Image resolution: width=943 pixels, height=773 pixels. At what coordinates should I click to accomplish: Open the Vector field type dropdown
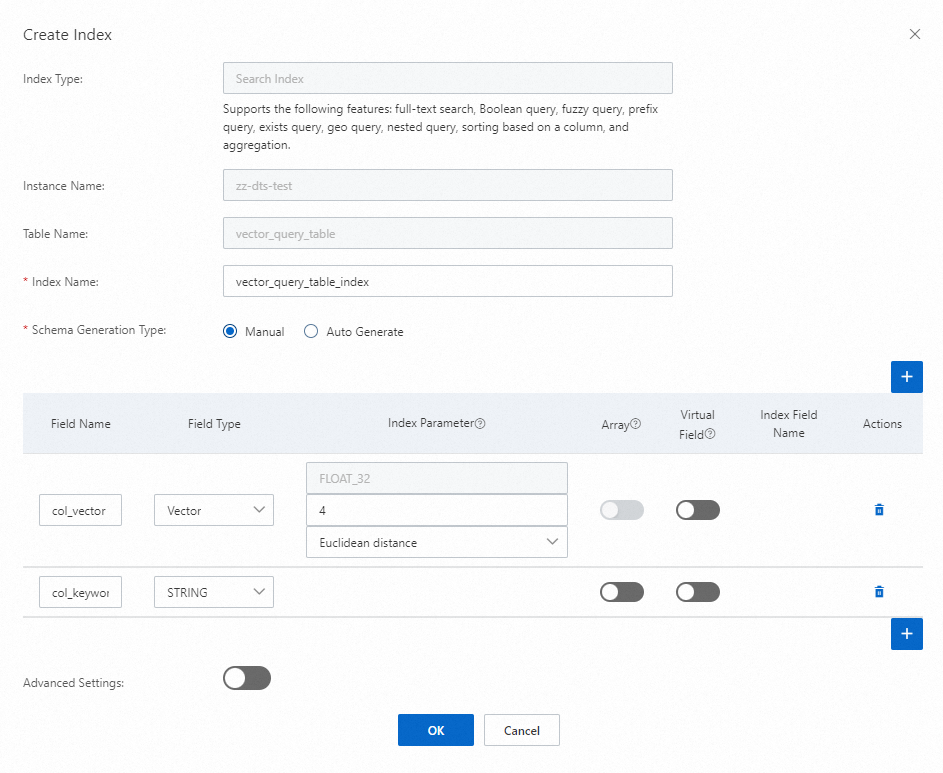pos(214,510)
